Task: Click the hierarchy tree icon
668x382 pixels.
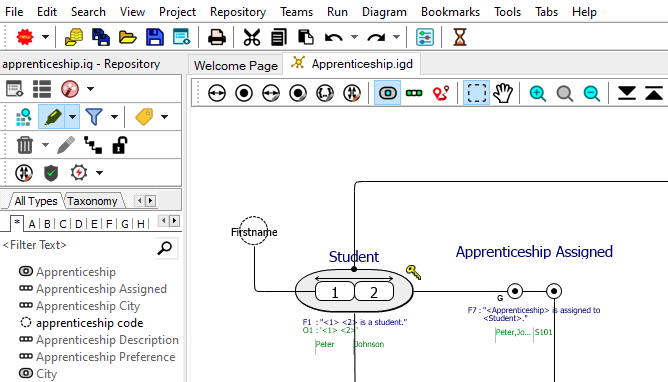Action: pos(93,145)
